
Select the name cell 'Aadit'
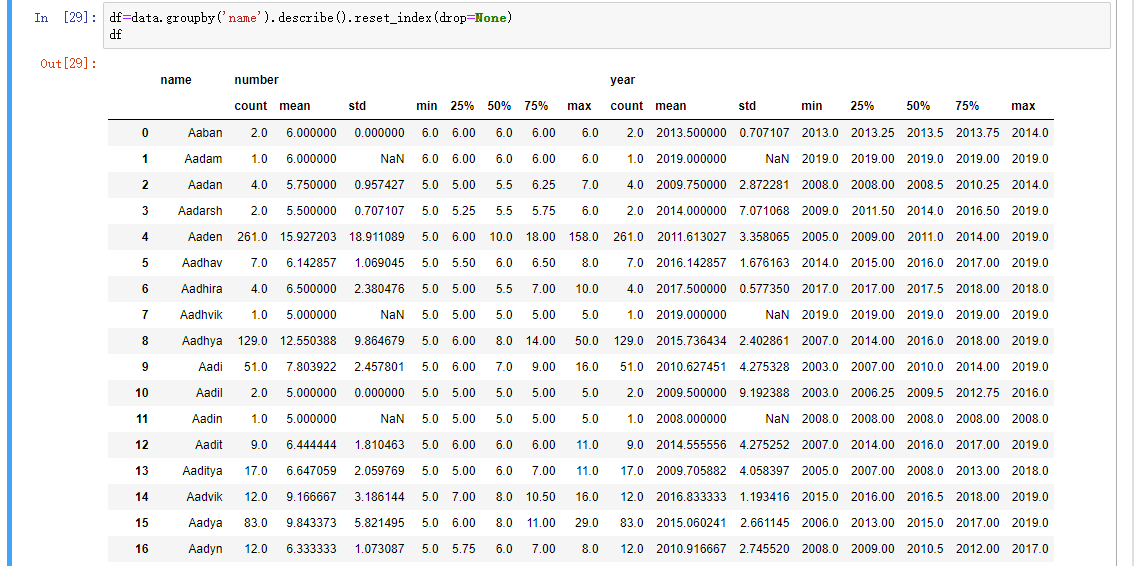pos(209,445)
